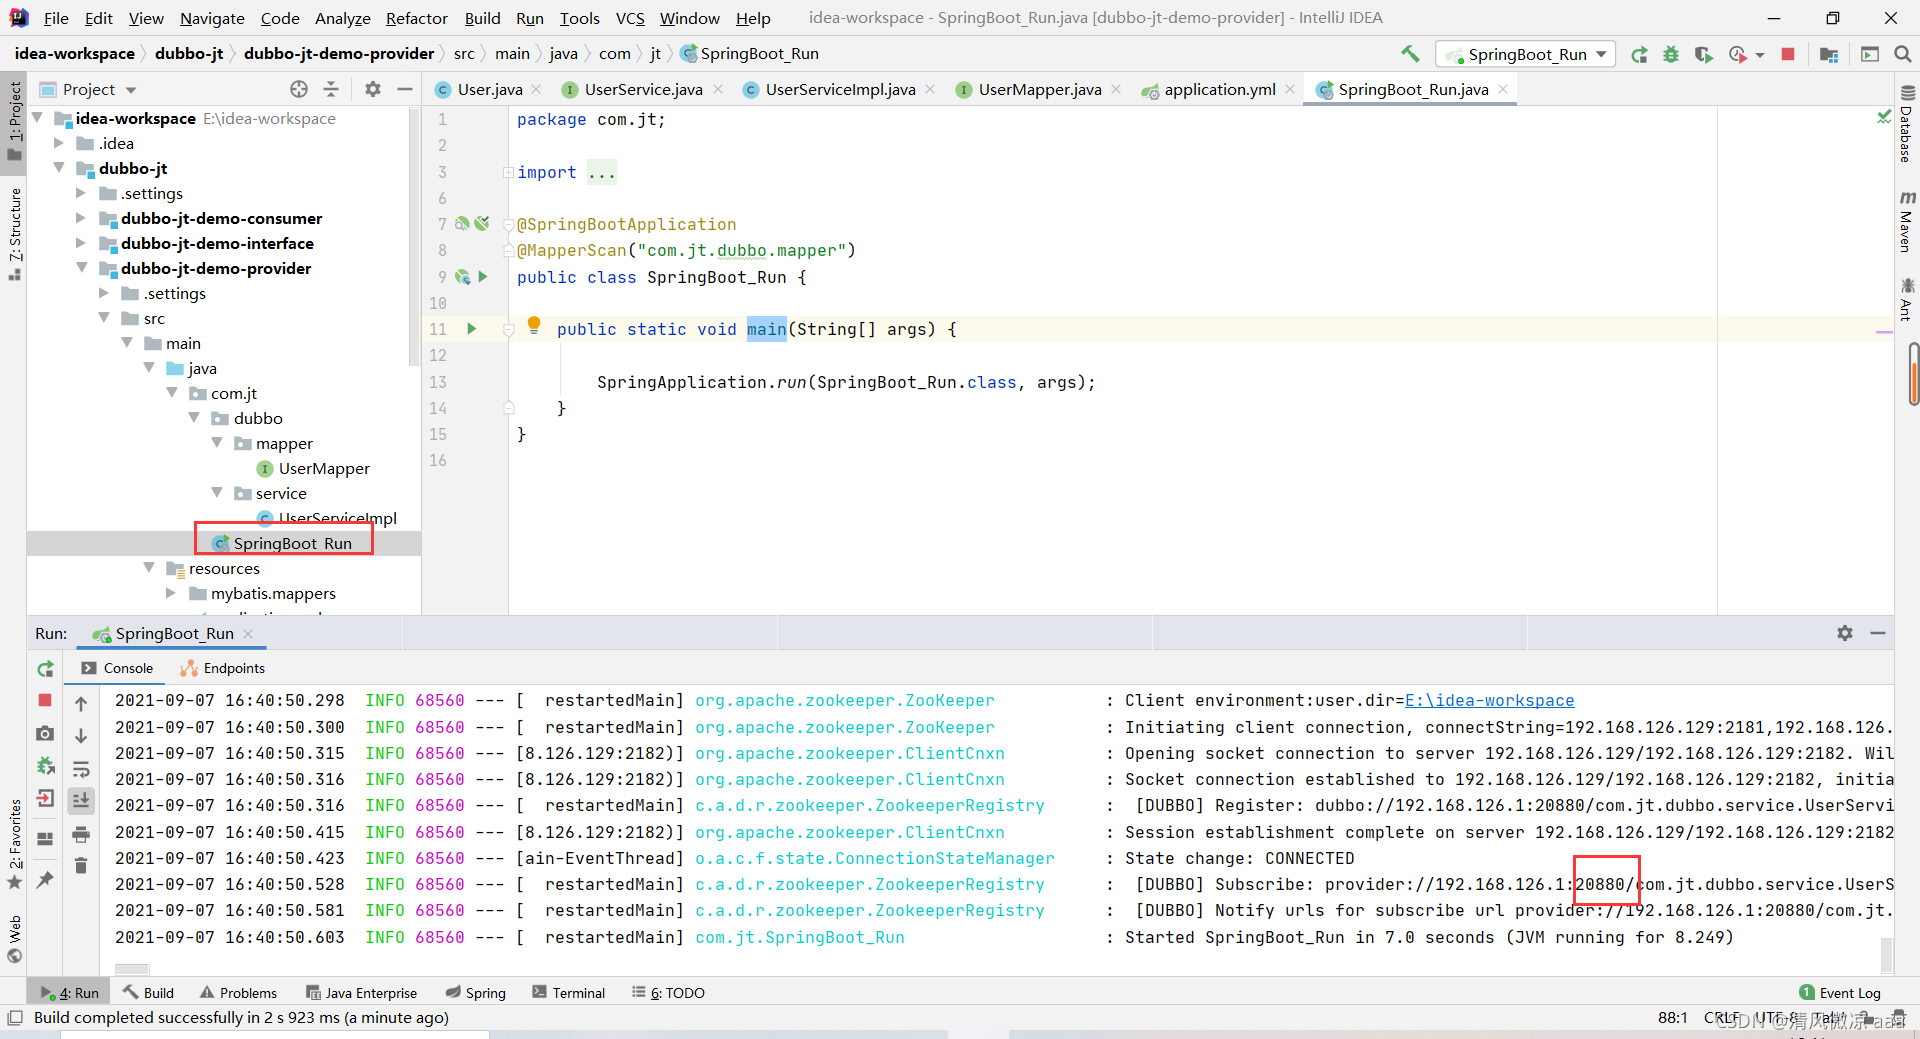Image resolution: width=1920 pixels, height=1039 pixels.
Task: Click the Profiler run icon
Action: (x=1738, y=54)
